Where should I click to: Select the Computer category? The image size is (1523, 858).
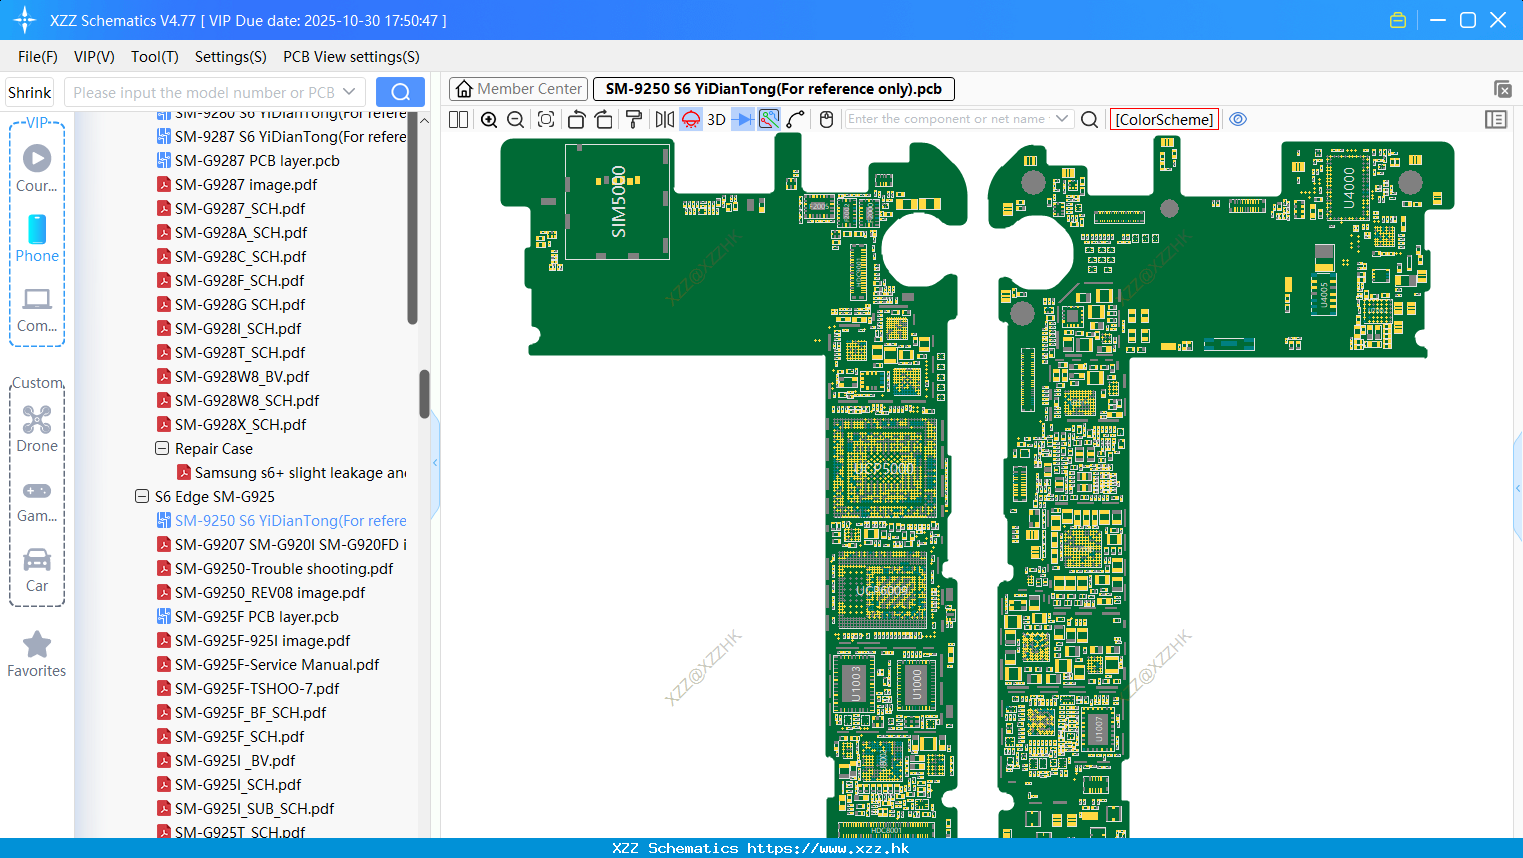[x=37, y=309]
